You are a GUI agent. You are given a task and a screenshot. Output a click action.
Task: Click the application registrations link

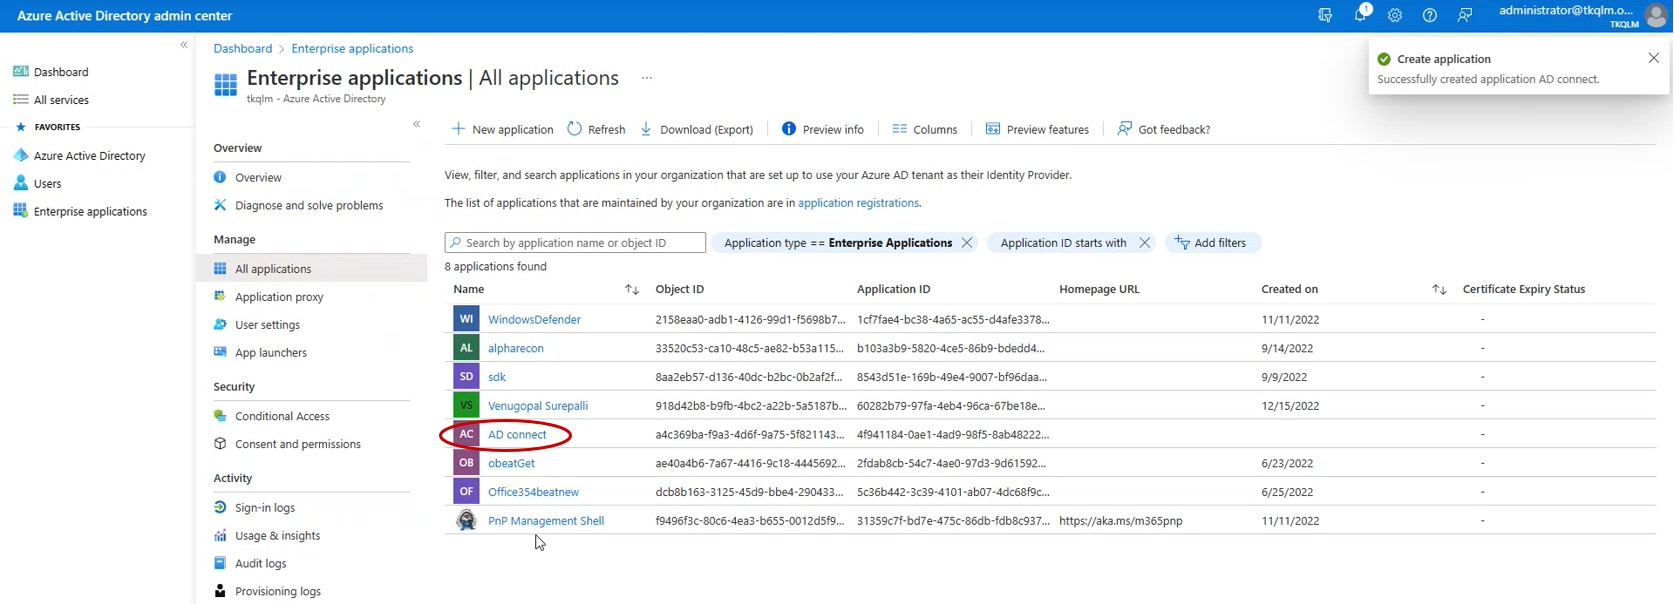(858, 203)
